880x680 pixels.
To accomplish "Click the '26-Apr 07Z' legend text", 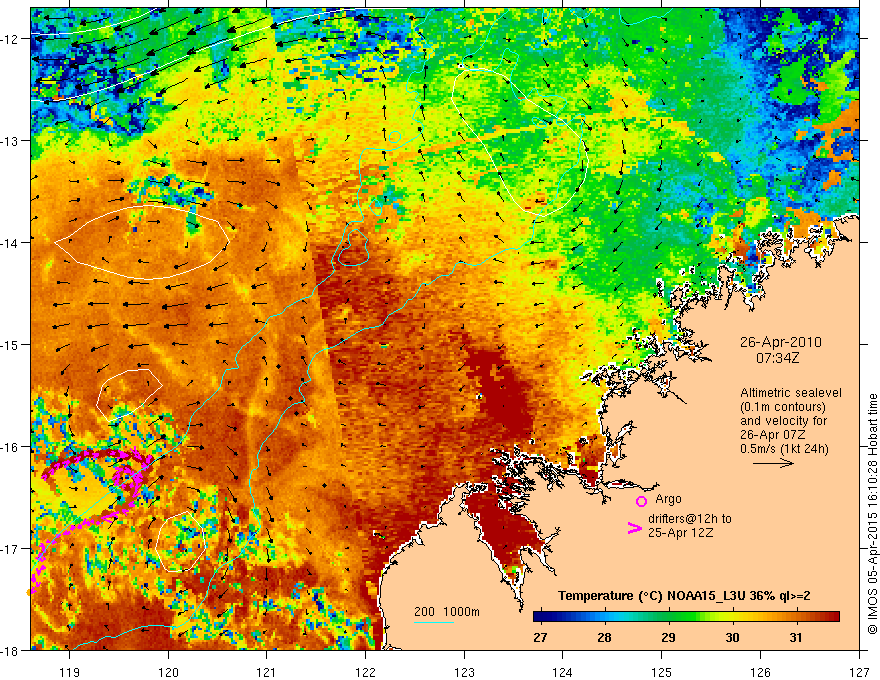I will point(773,435).
